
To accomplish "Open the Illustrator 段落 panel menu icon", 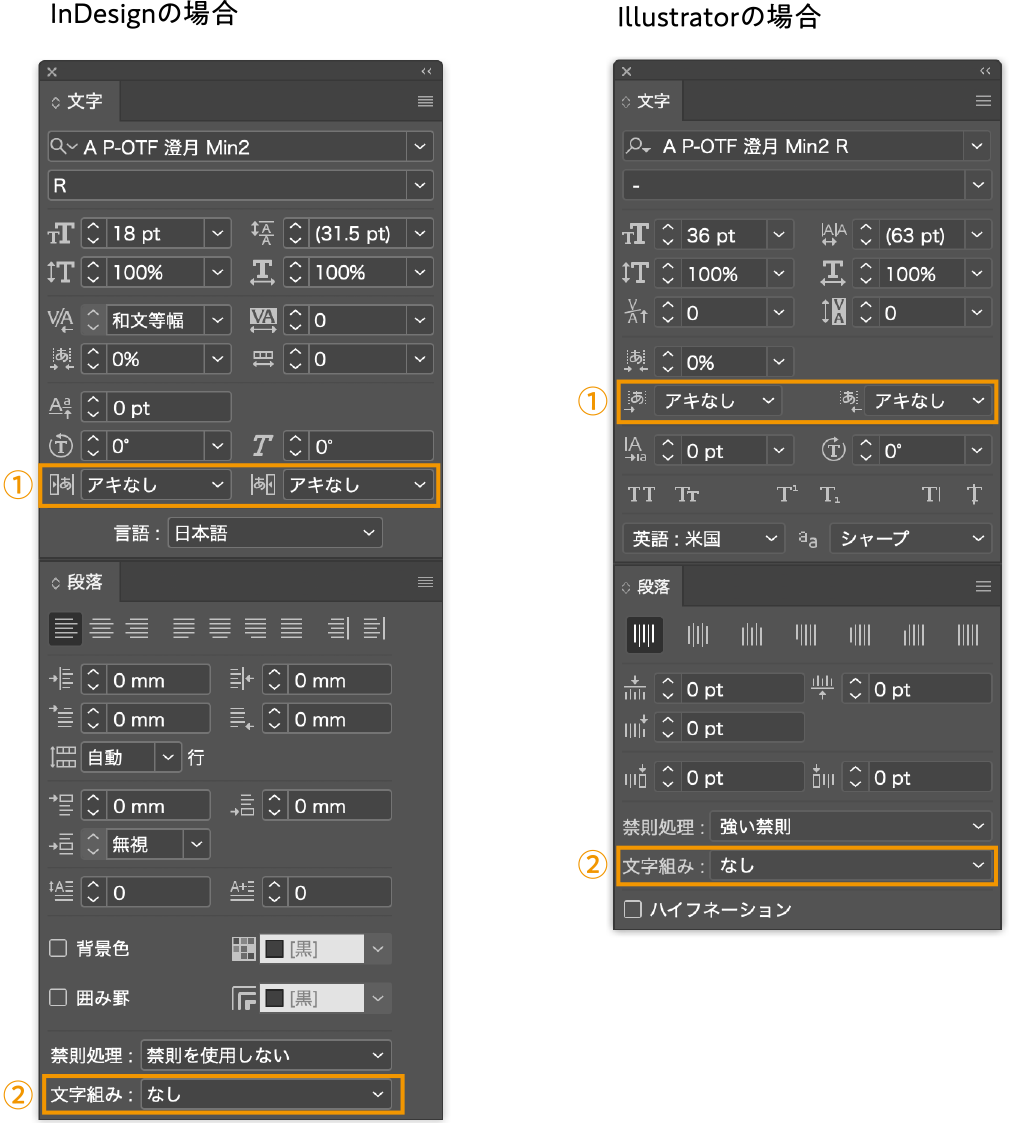I will pos(984,587).
